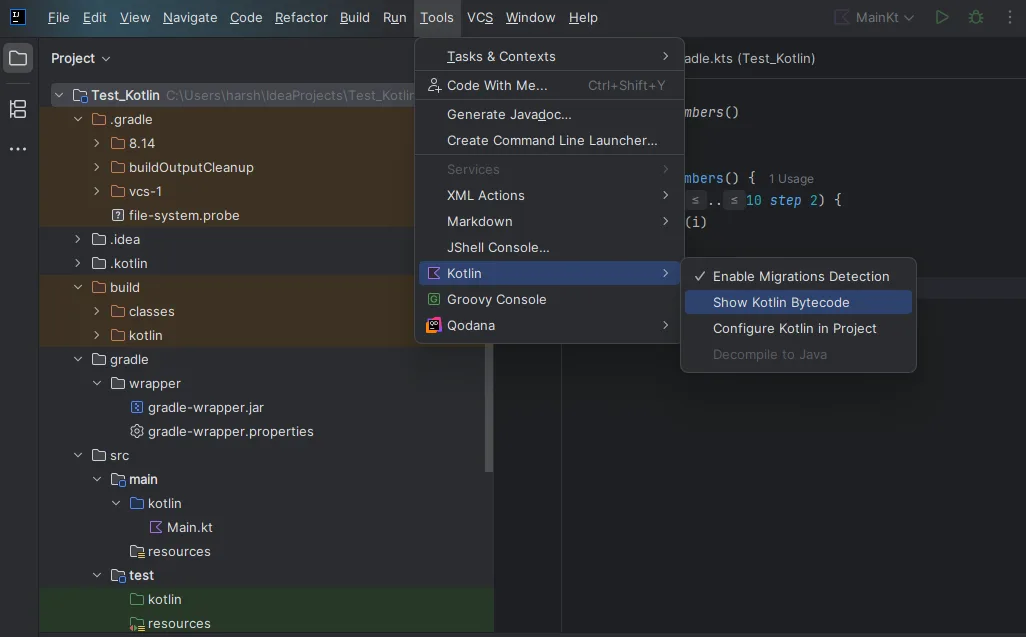Collapse the wrapper folder chevron

tap(97, 383)
